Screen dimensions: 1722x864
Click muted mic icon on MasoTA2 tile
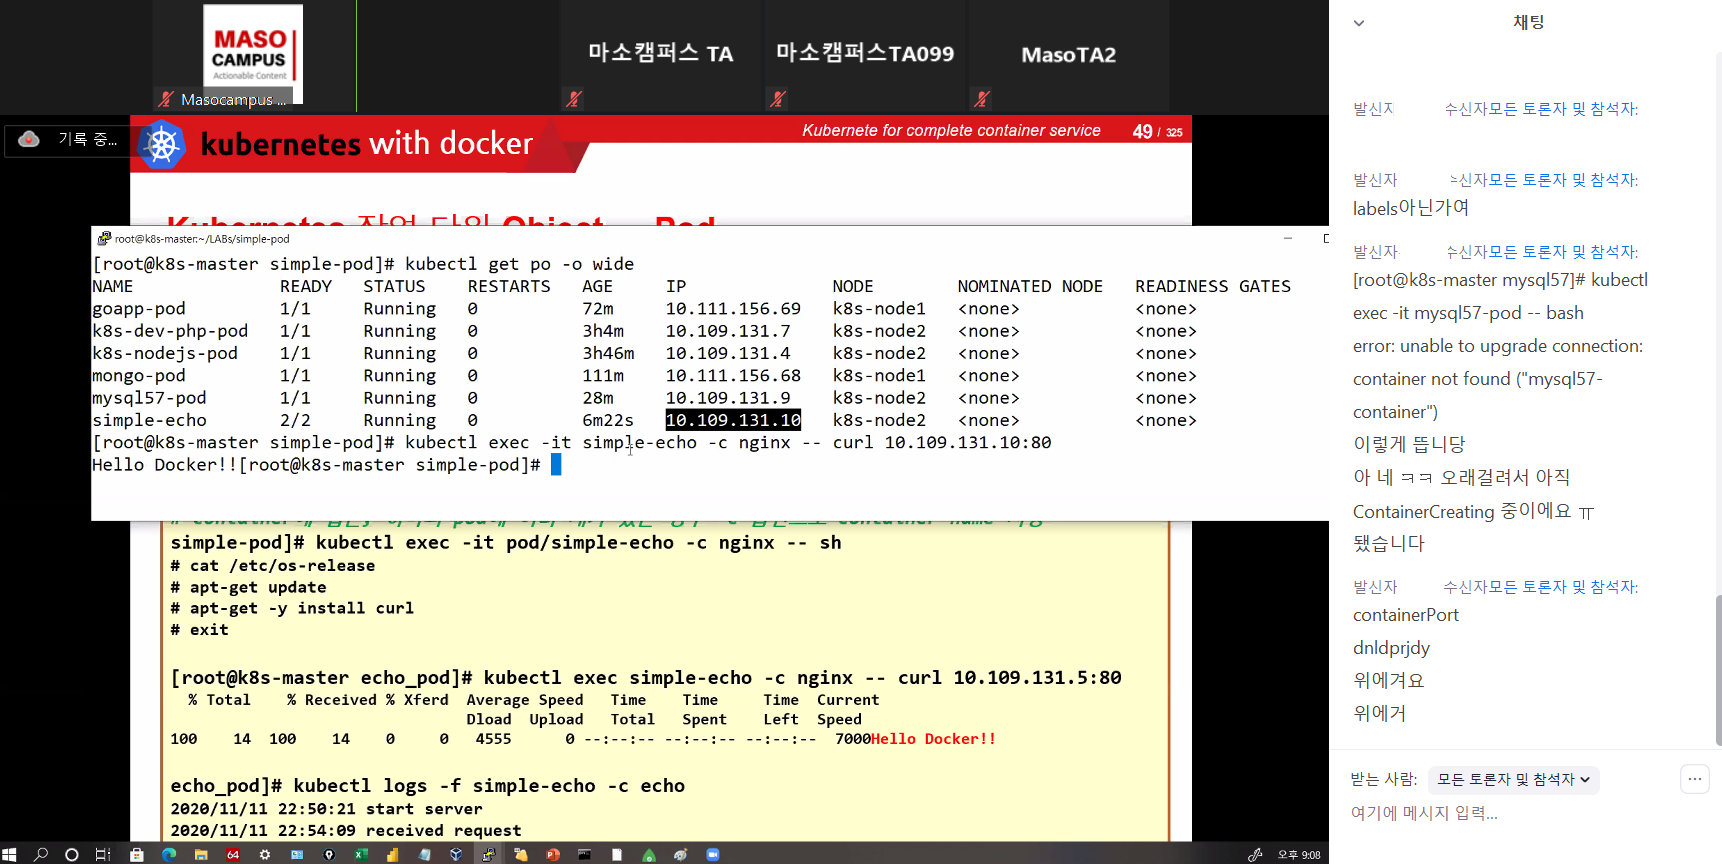pyautogui.click(x=982, y=99)
